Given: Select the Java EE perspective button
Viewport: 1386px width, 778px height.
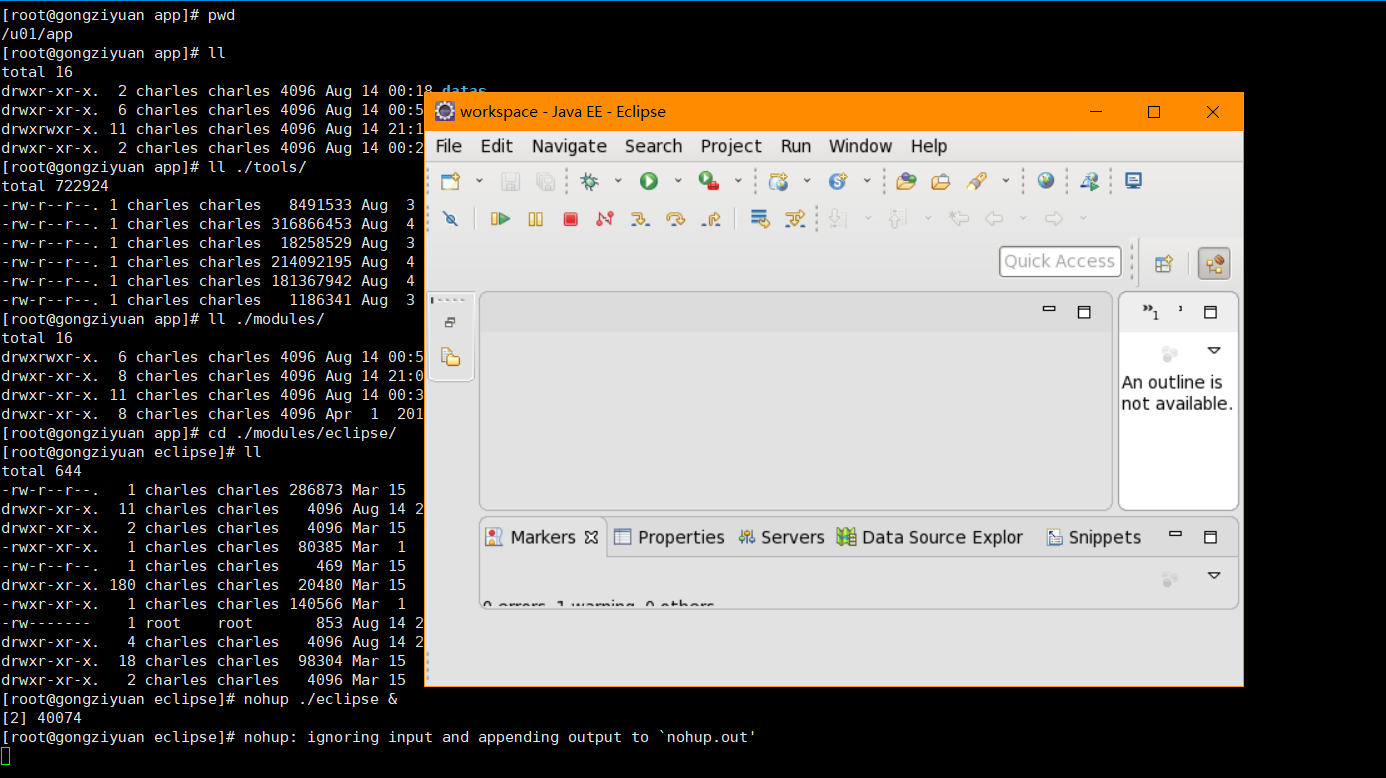Looking at the screenshot, I should pyautogui.click(x=1214, y=264).
